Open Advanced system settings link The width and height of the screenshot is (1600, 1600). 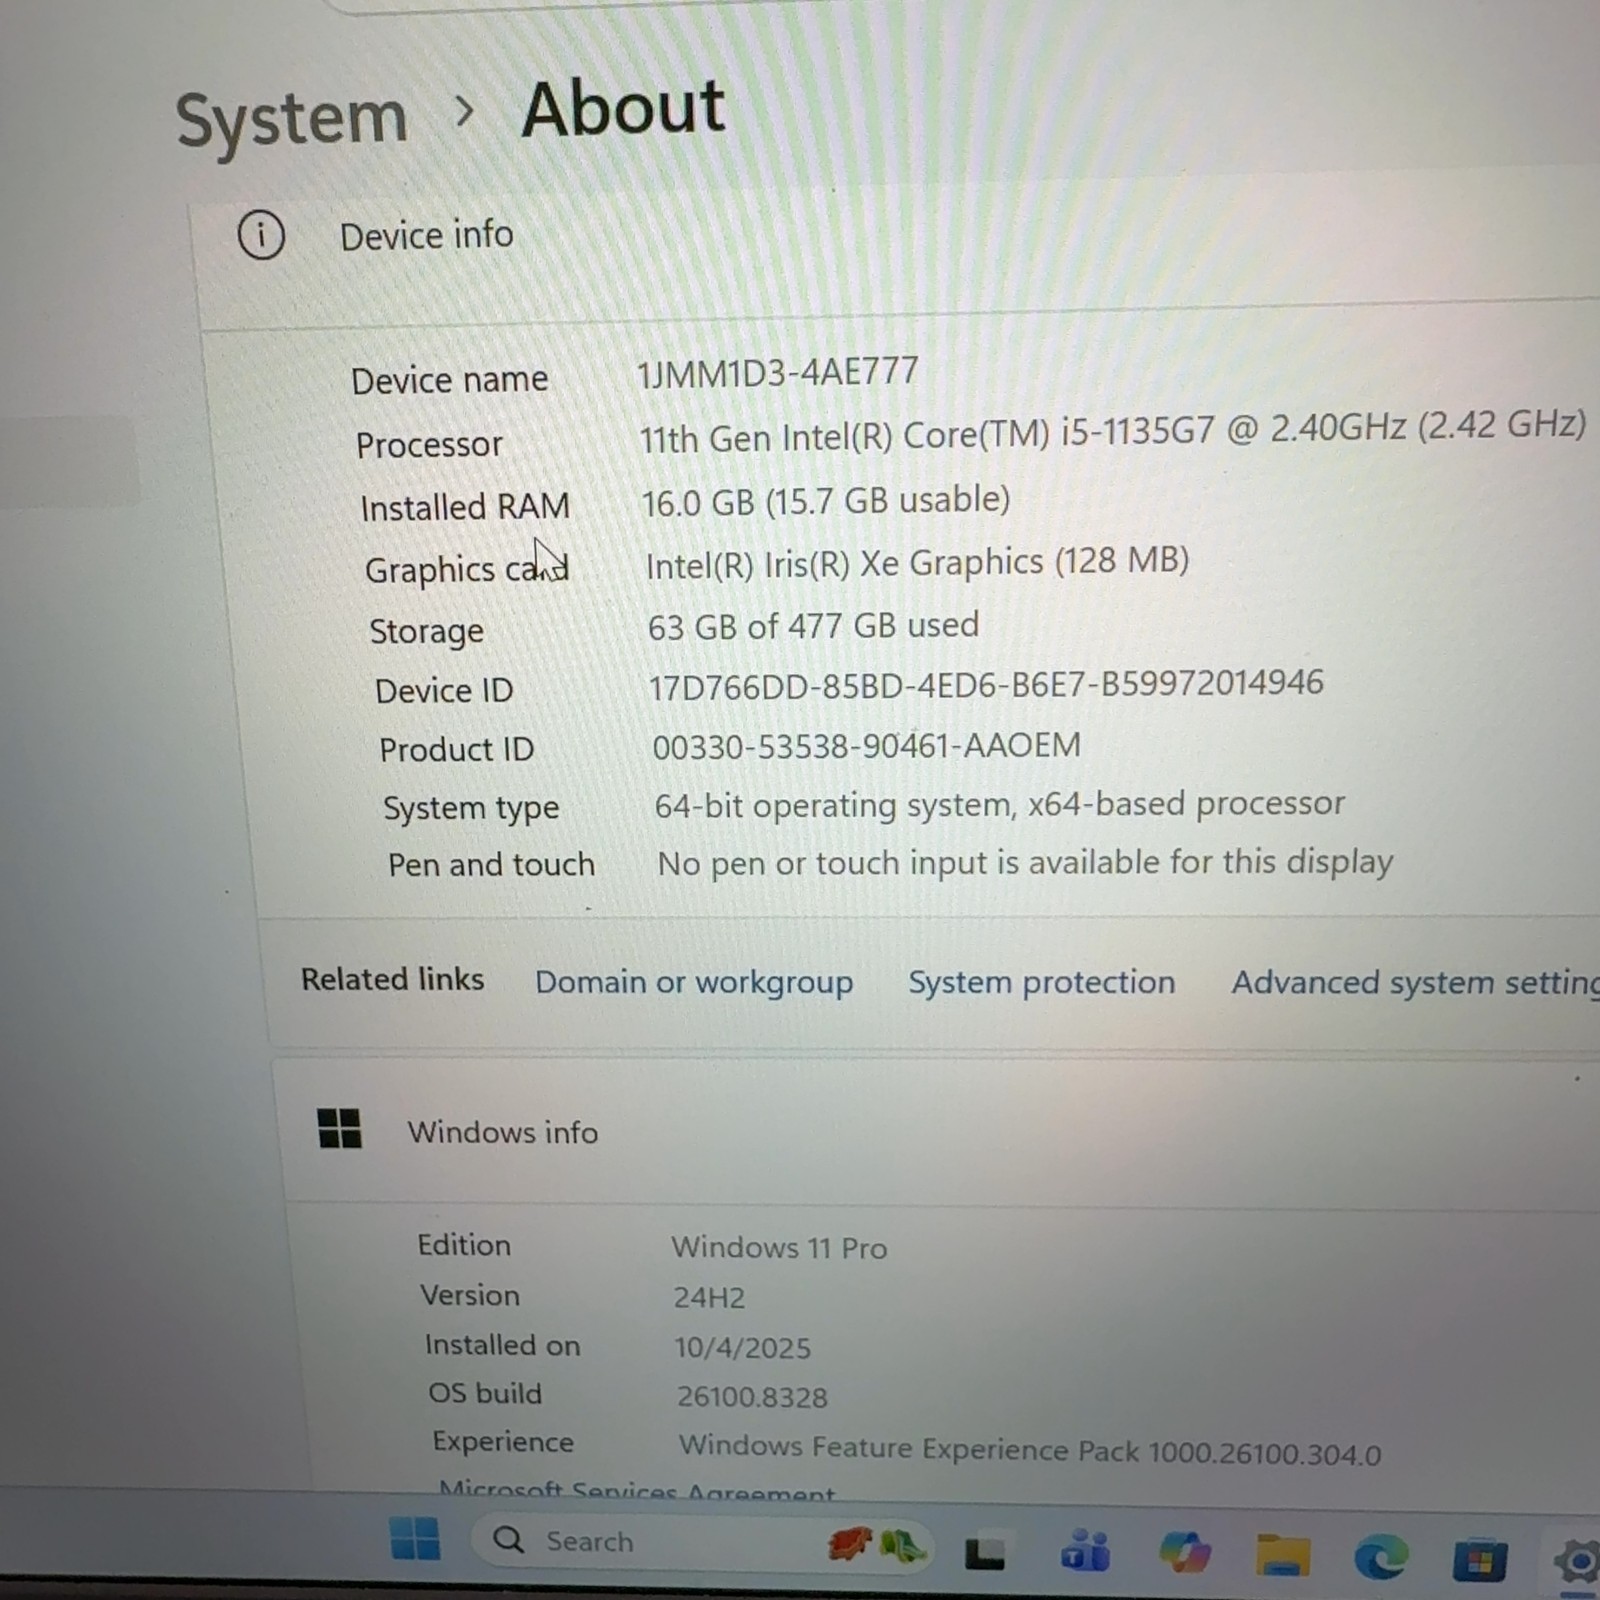click(x=1415, y=983)
